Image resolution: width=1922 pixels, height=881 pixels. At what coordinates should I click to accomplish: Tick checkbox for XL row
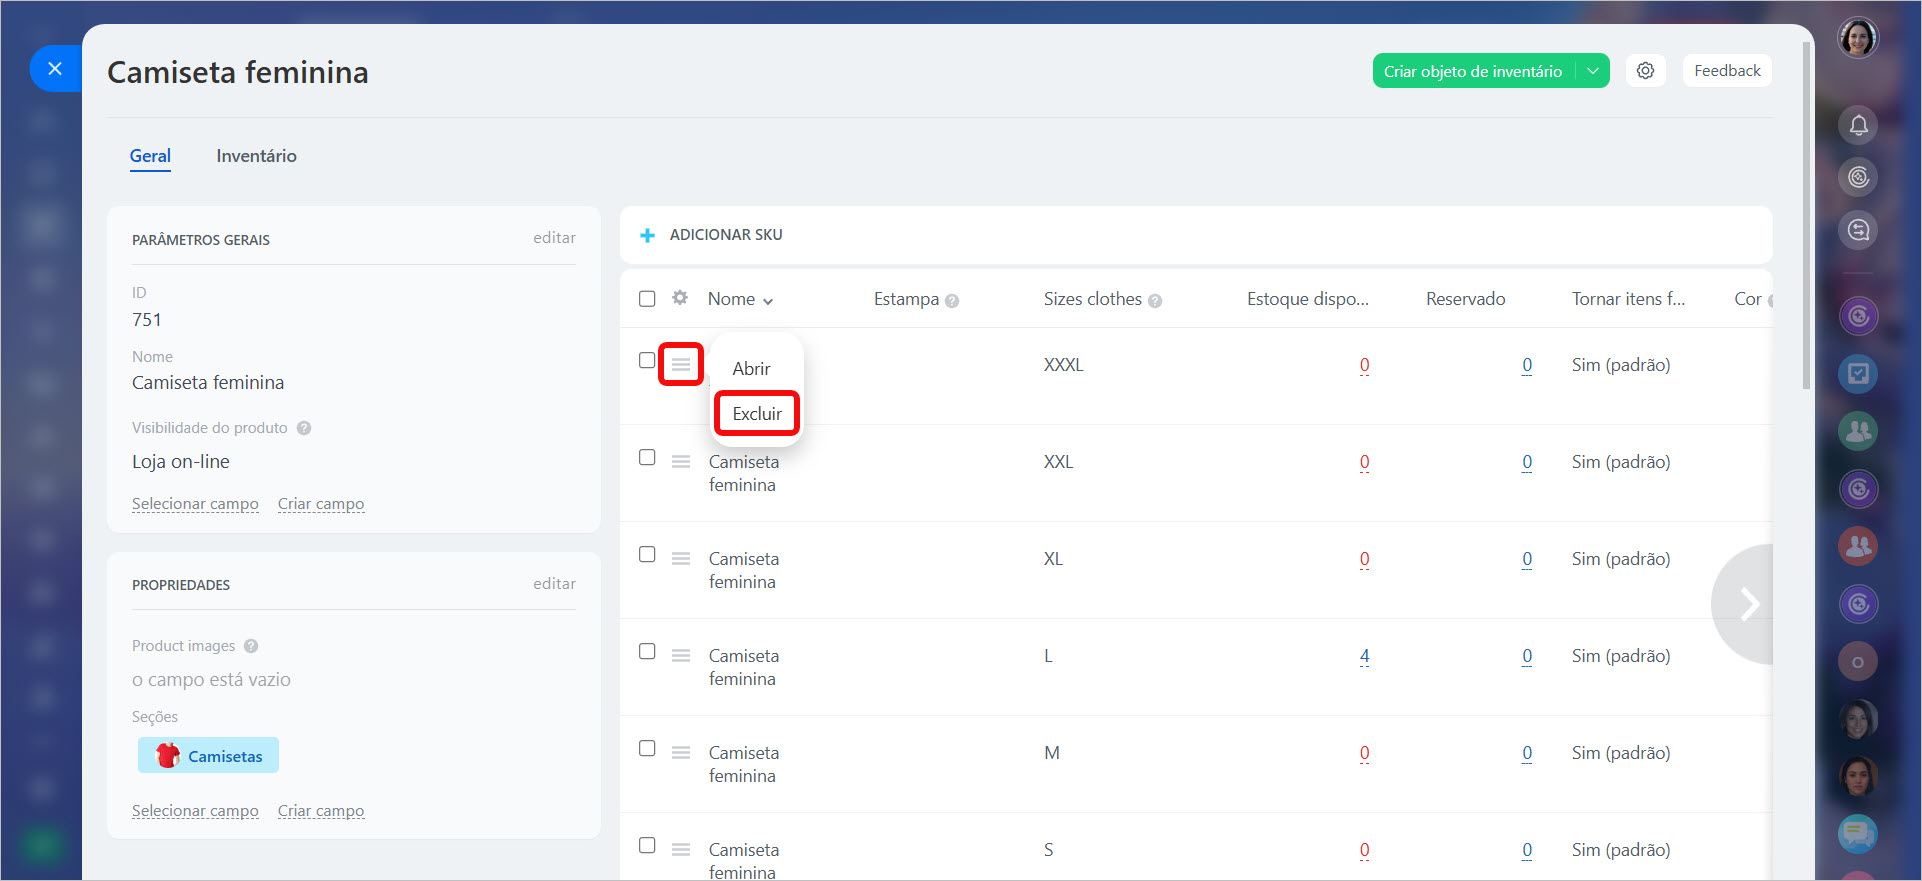(647, 554)
